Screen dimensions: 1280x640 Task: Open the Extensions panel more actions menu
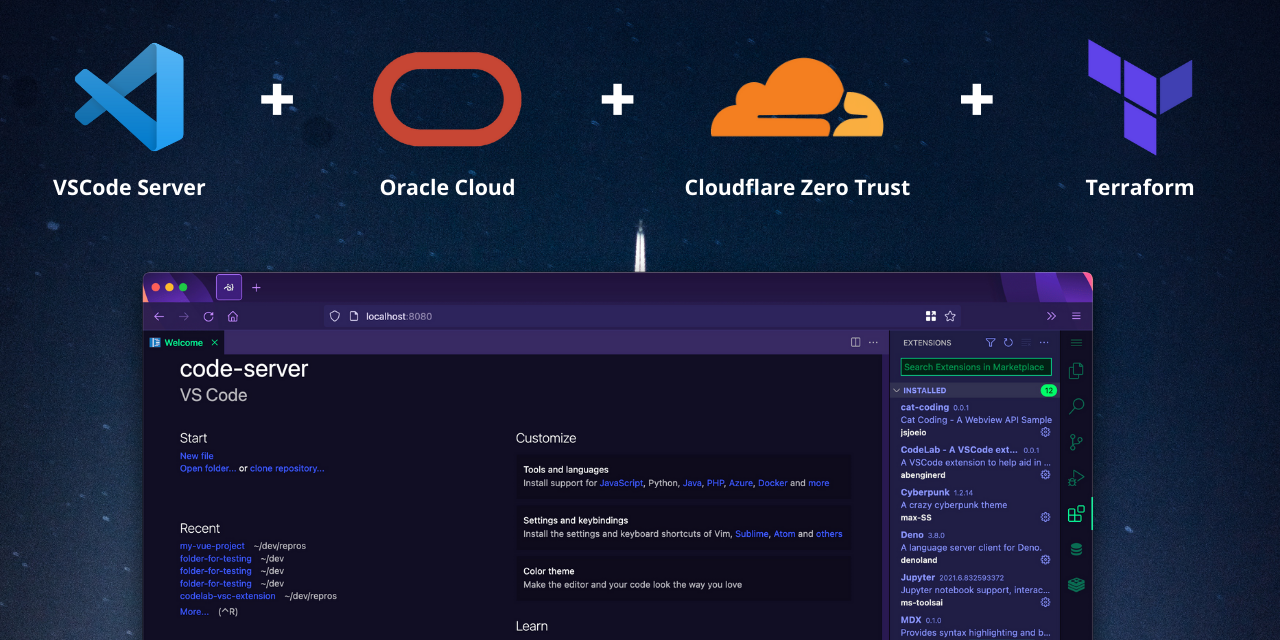click(x=1044, y=343)
